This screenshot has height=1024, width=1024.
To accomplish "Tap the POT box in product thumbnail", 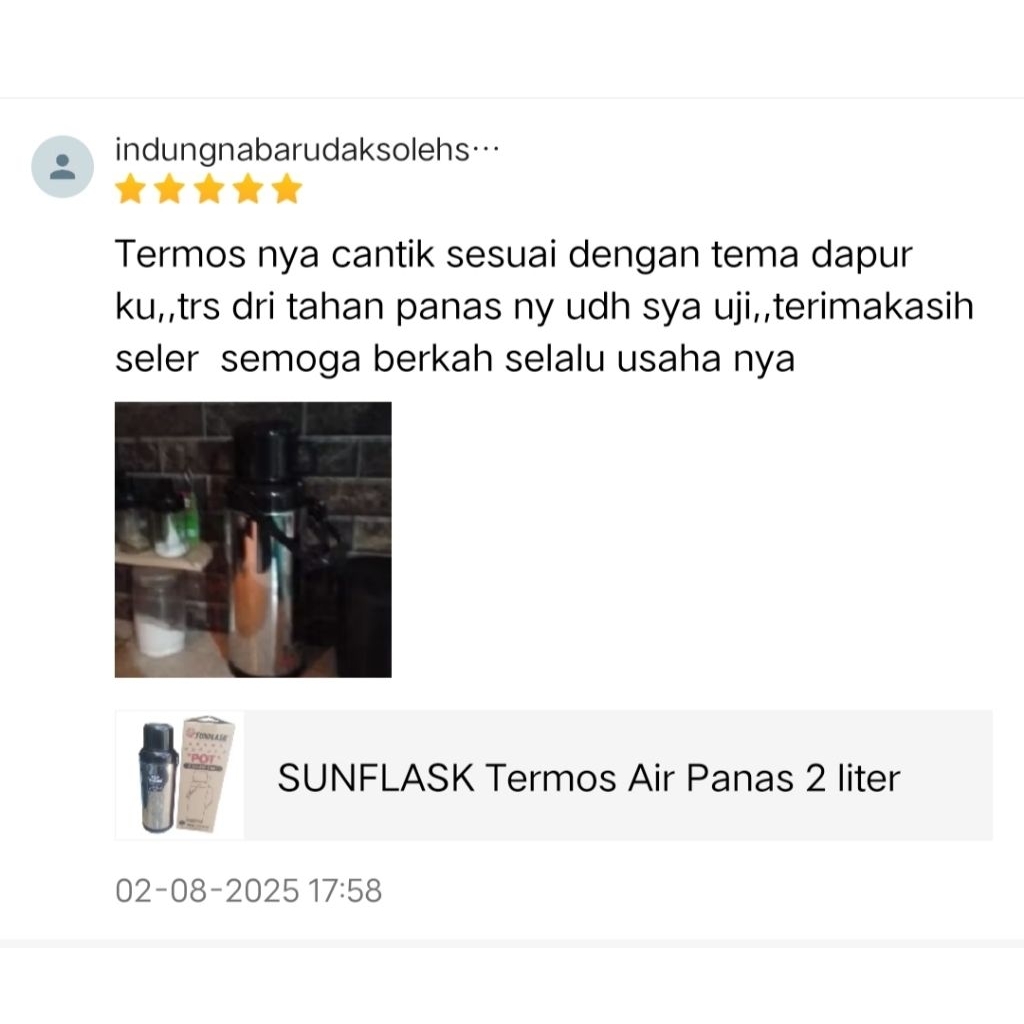I will 204,773.
